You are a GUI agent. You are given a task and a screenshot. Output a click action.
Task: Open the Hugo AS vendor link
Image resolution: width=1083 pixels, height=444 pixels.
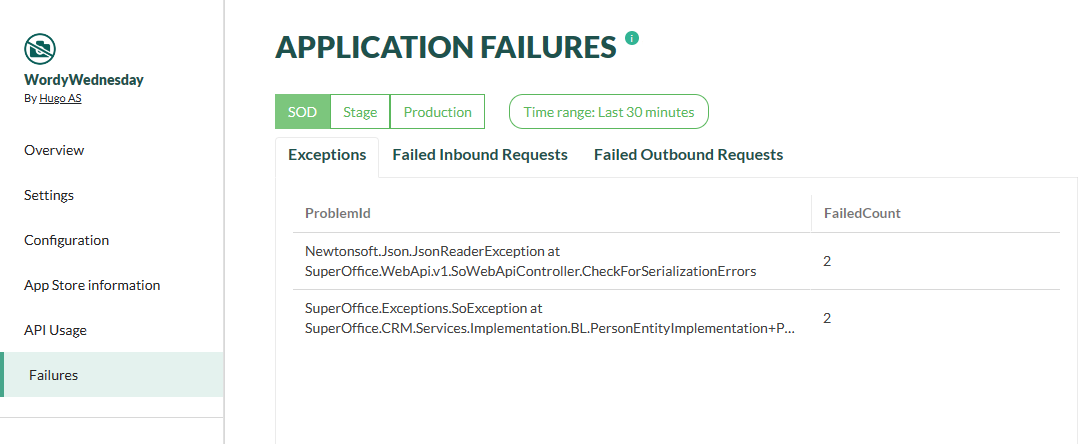(60, 98)
